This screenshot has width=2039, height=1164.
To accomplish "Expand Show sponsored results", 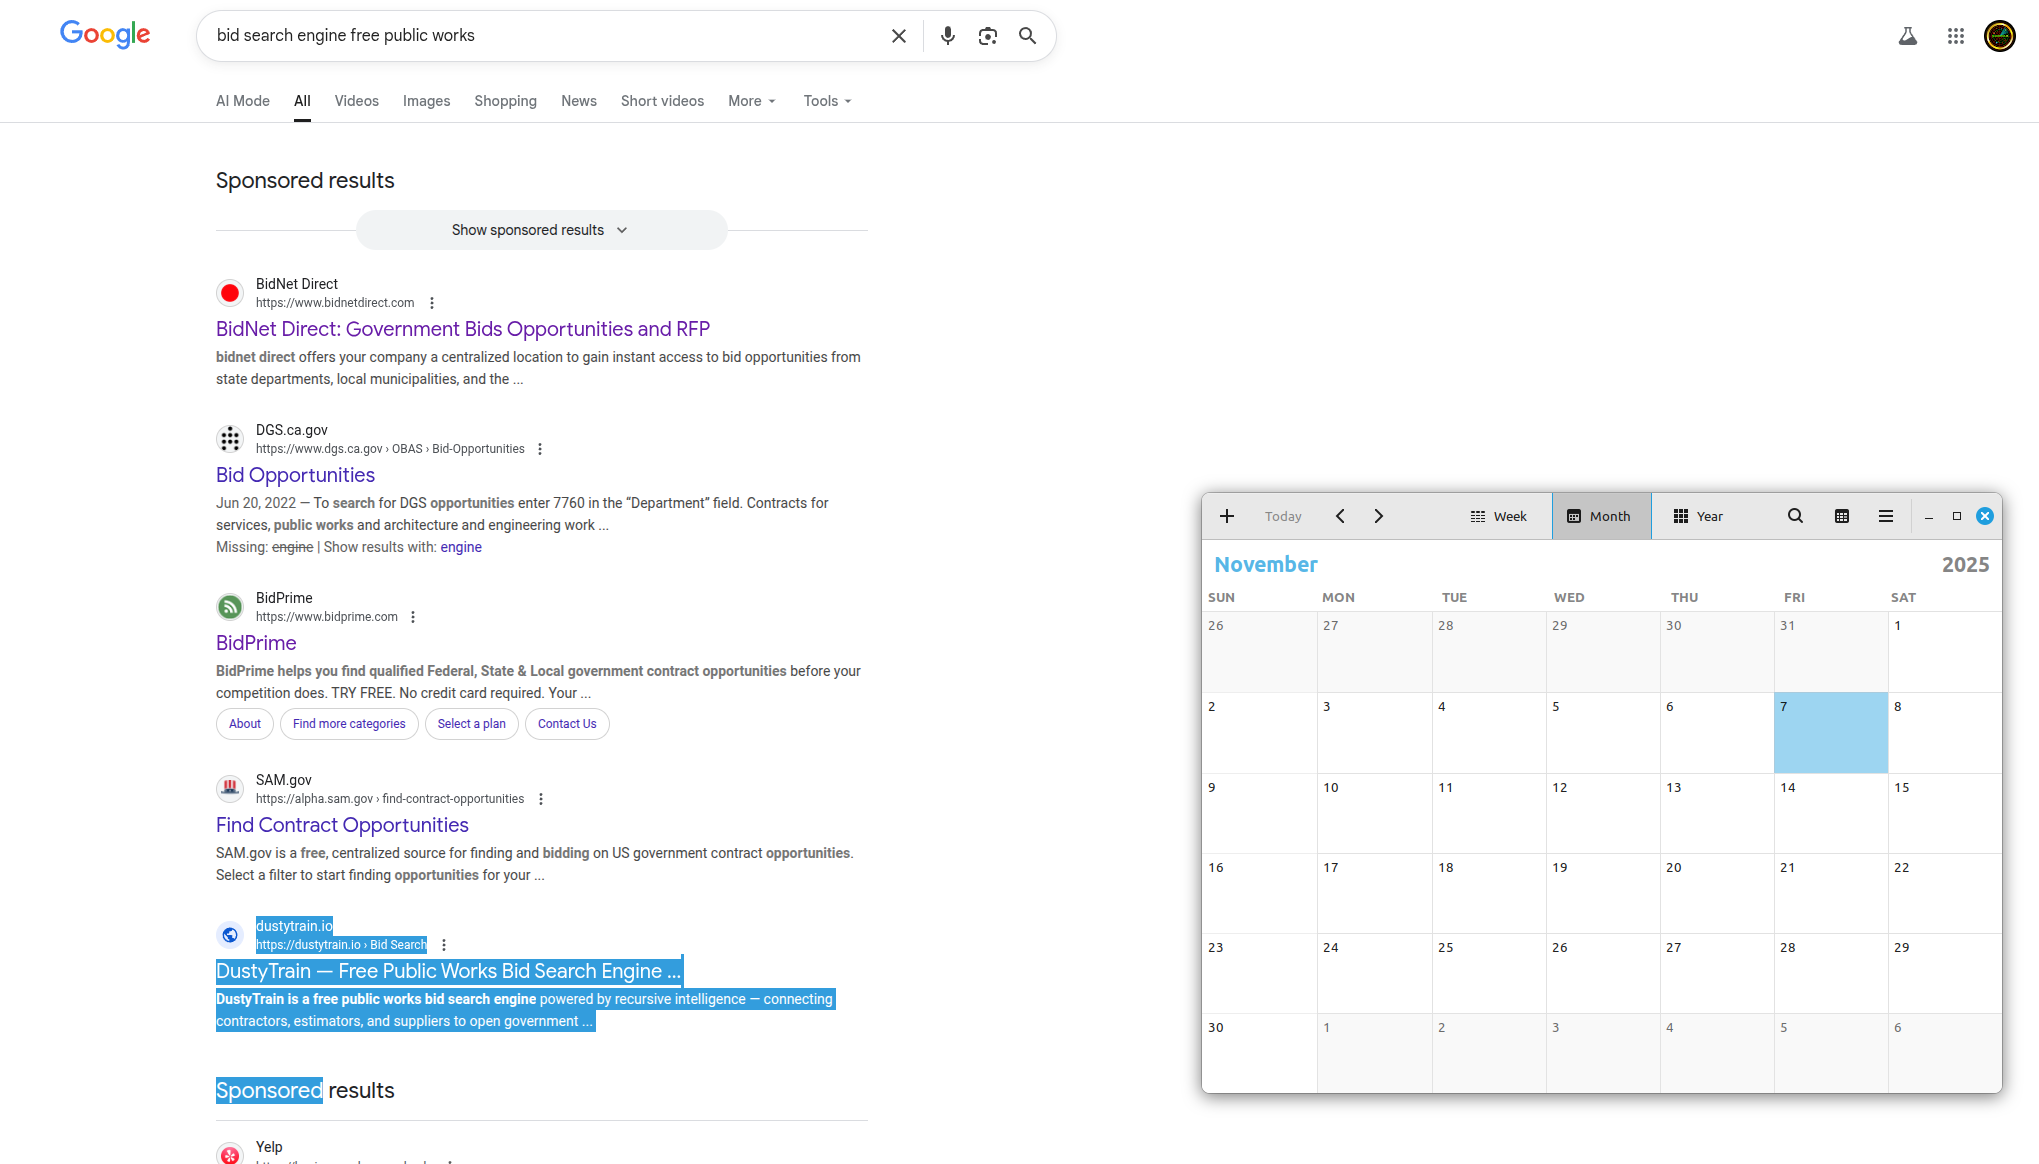I will 540,230.
